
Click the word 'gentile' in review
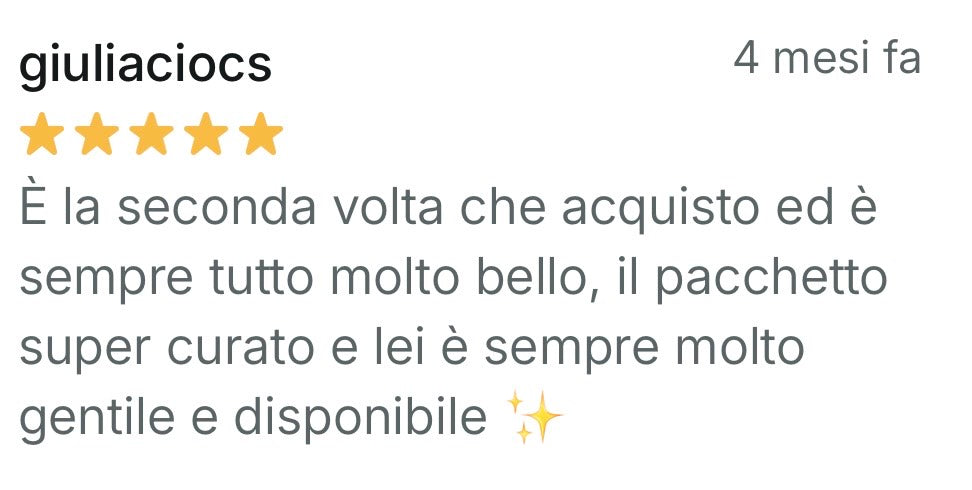pyautogui.click(x=97, y=419)
